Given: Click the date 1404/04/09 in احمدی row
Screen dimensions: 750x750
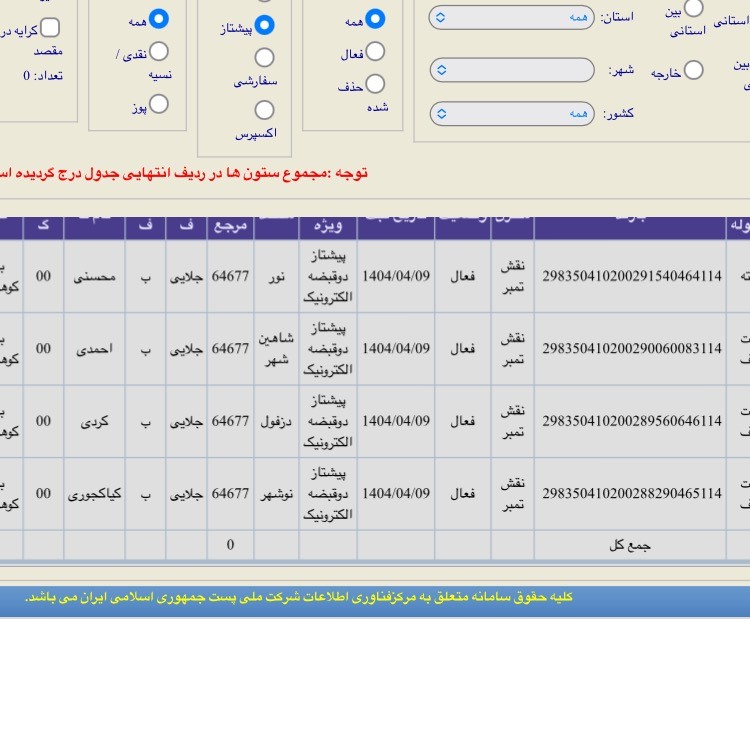Looking at the screenshot, I should coord(396,349).
